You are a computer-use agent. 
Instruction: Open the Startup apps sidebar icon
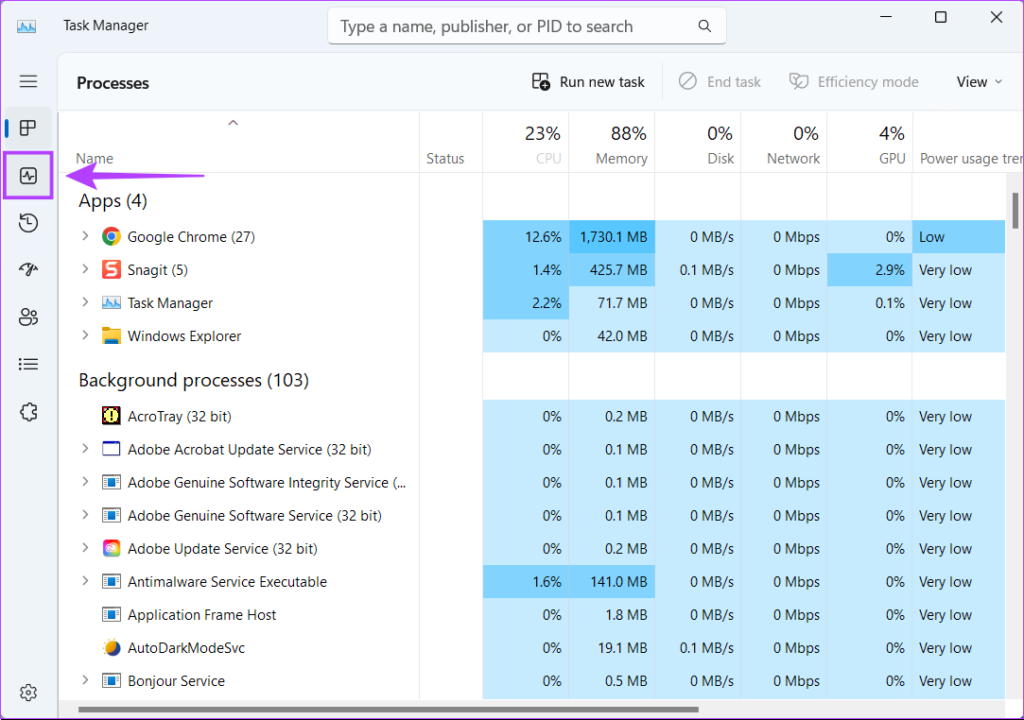[28, 270]
